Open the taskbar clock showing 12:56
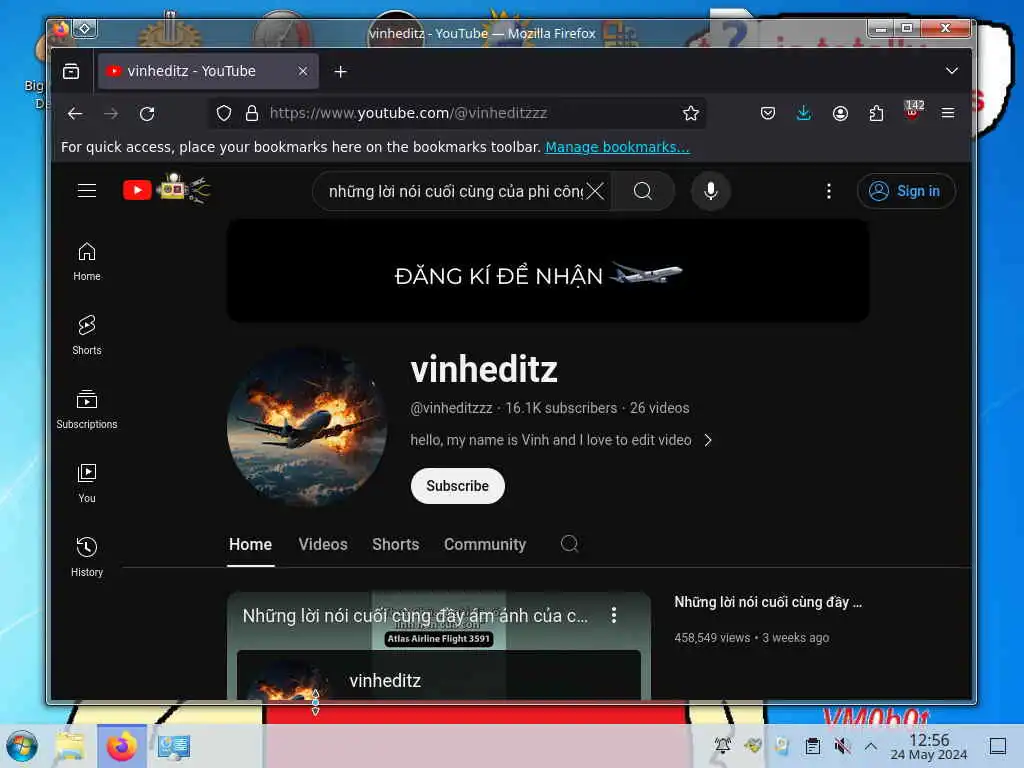Screen dimensions: 1024x768 (x=929, y=746)
